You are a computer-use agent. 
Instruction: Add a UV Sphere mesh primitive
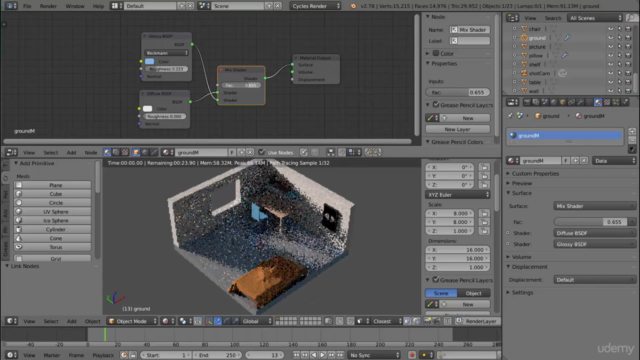52,211
